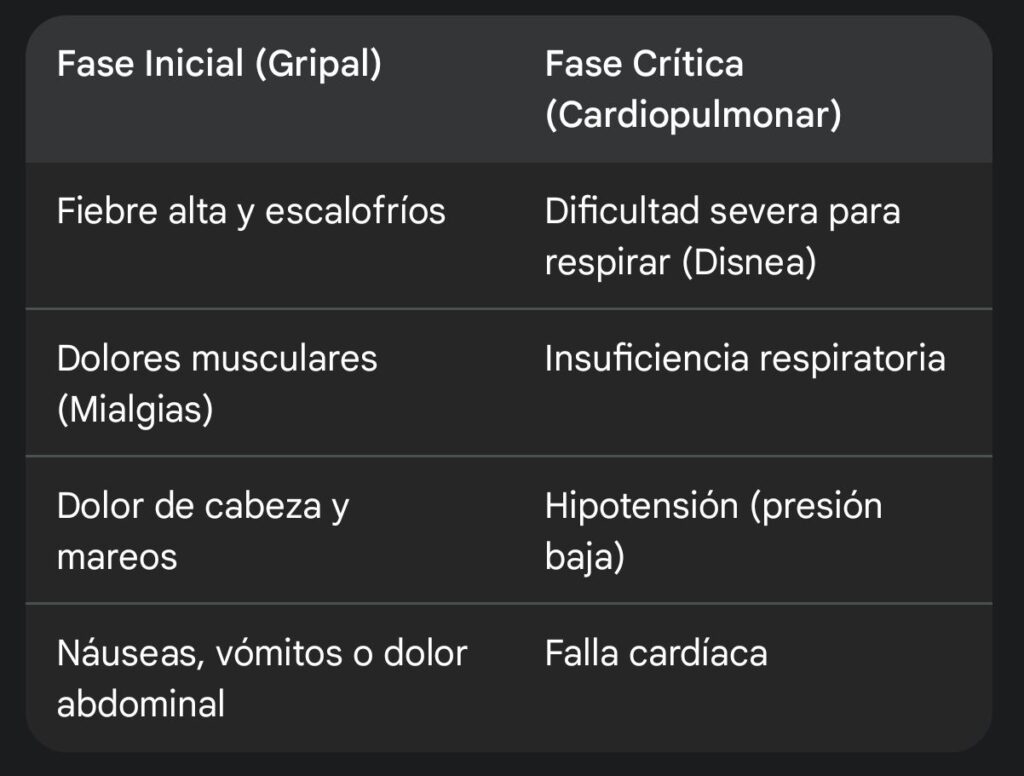Click the word 'Cardiopulmonar' in the header
Viewport: 1024px width, 776px height.
coord(694,115)
